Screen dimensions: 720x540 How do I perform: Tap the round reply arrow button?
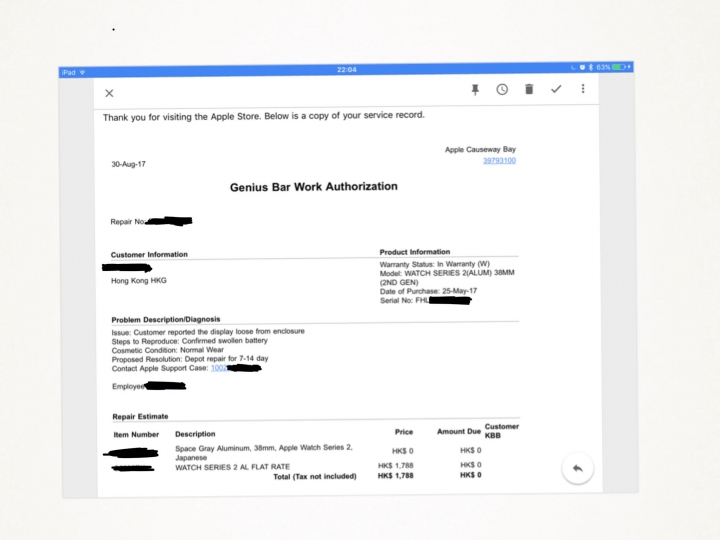point(578,468)
